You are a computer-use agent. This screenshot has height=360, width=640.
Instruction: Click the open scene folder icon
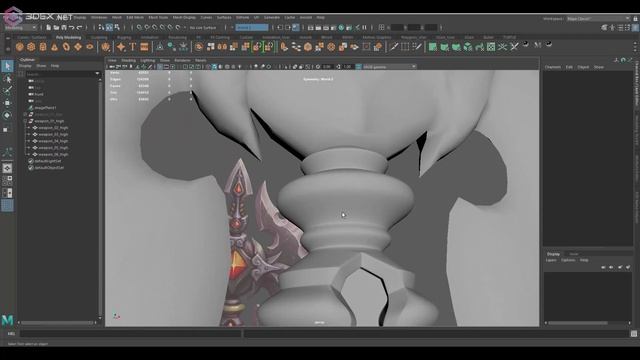pyautogui.click(x=56, y=27)
